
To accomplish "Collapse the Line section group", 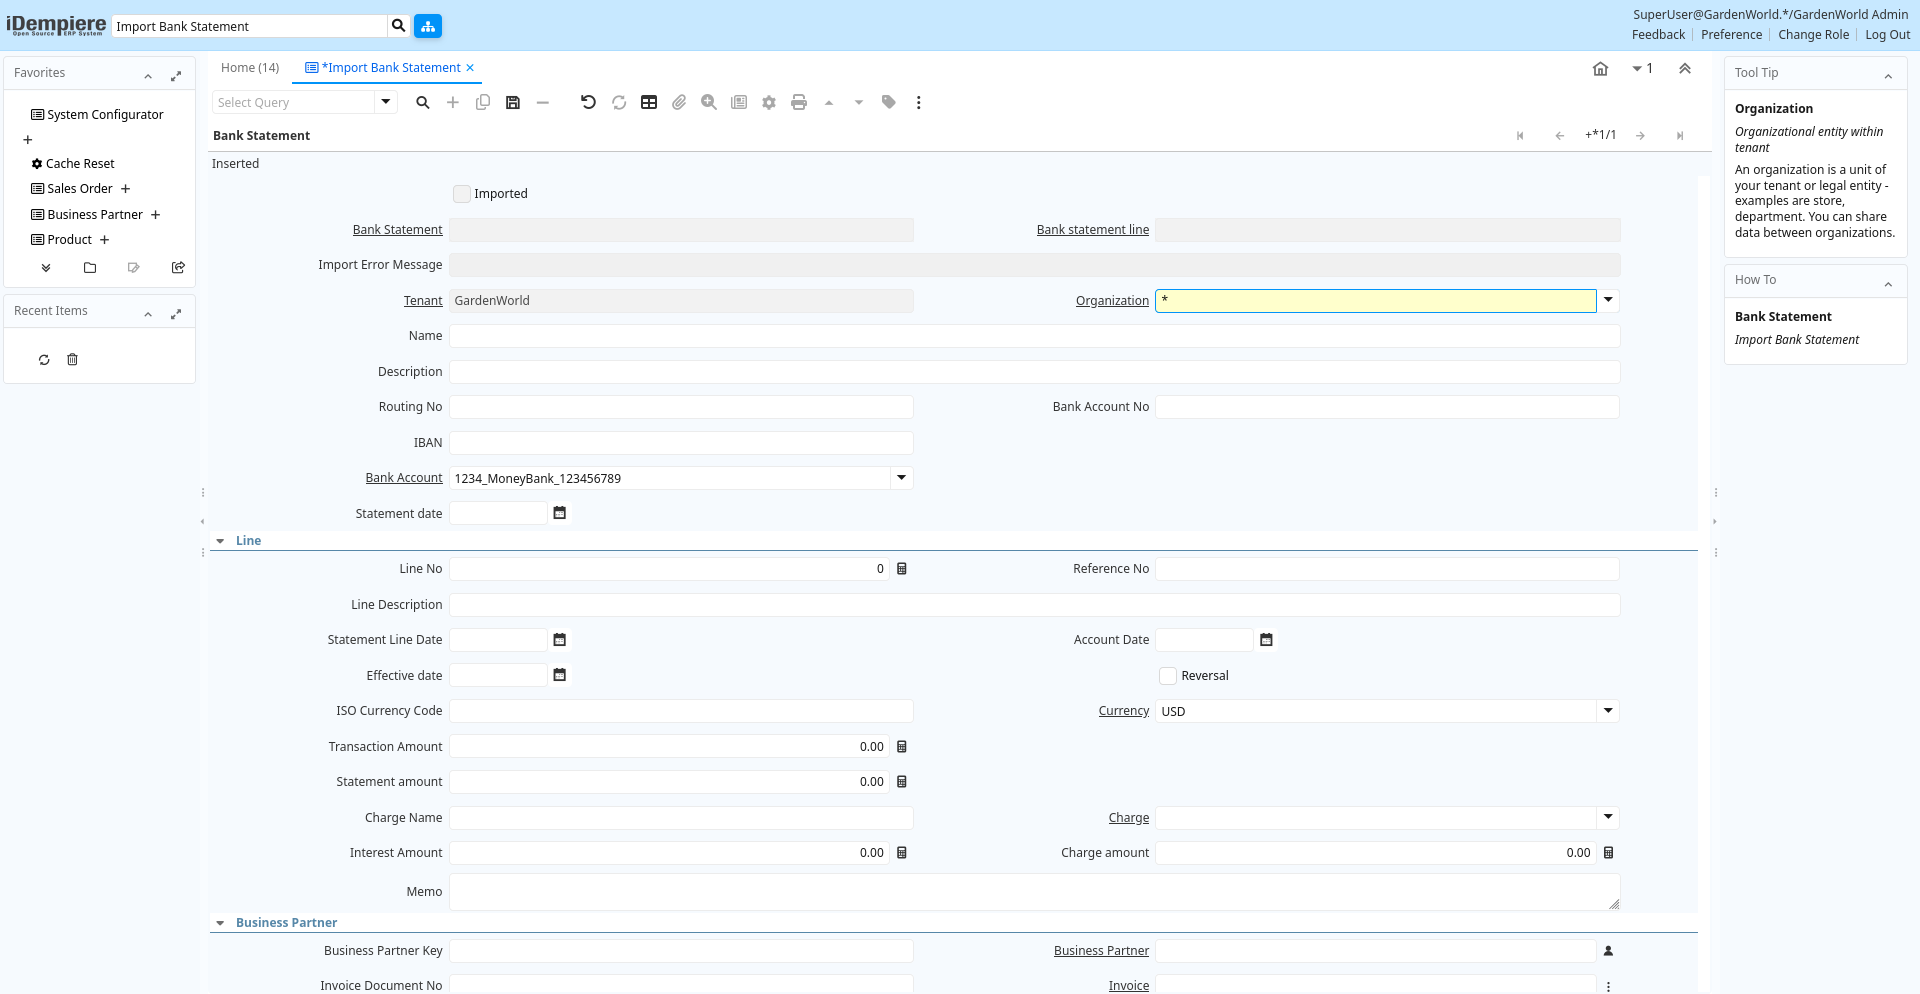I will pyautogui.click(x=220, y=541).
